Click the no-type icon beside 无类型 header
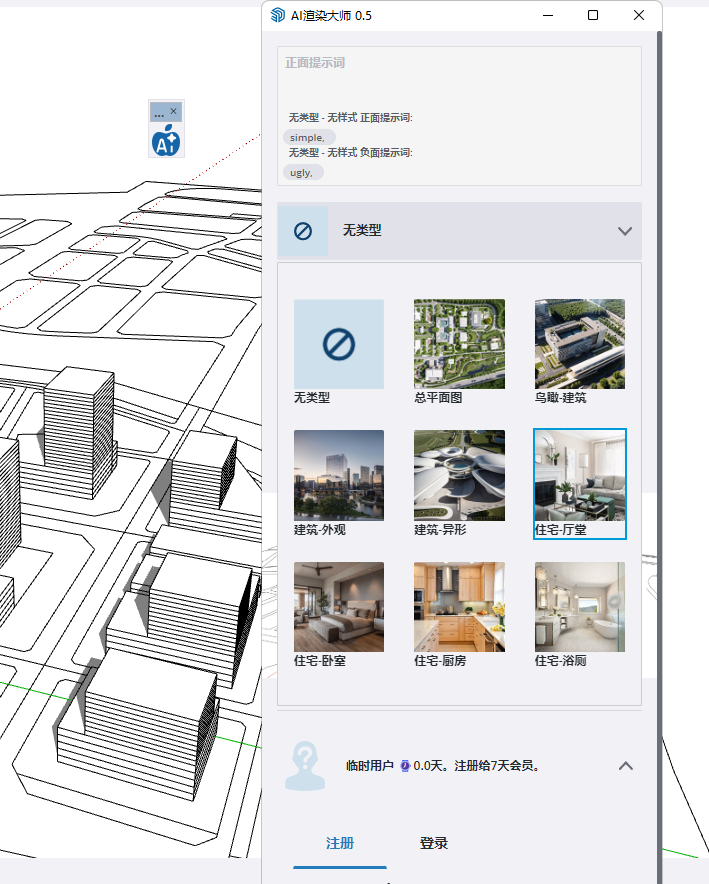Viewport: 709px width, 884px height. pos(303,231)
